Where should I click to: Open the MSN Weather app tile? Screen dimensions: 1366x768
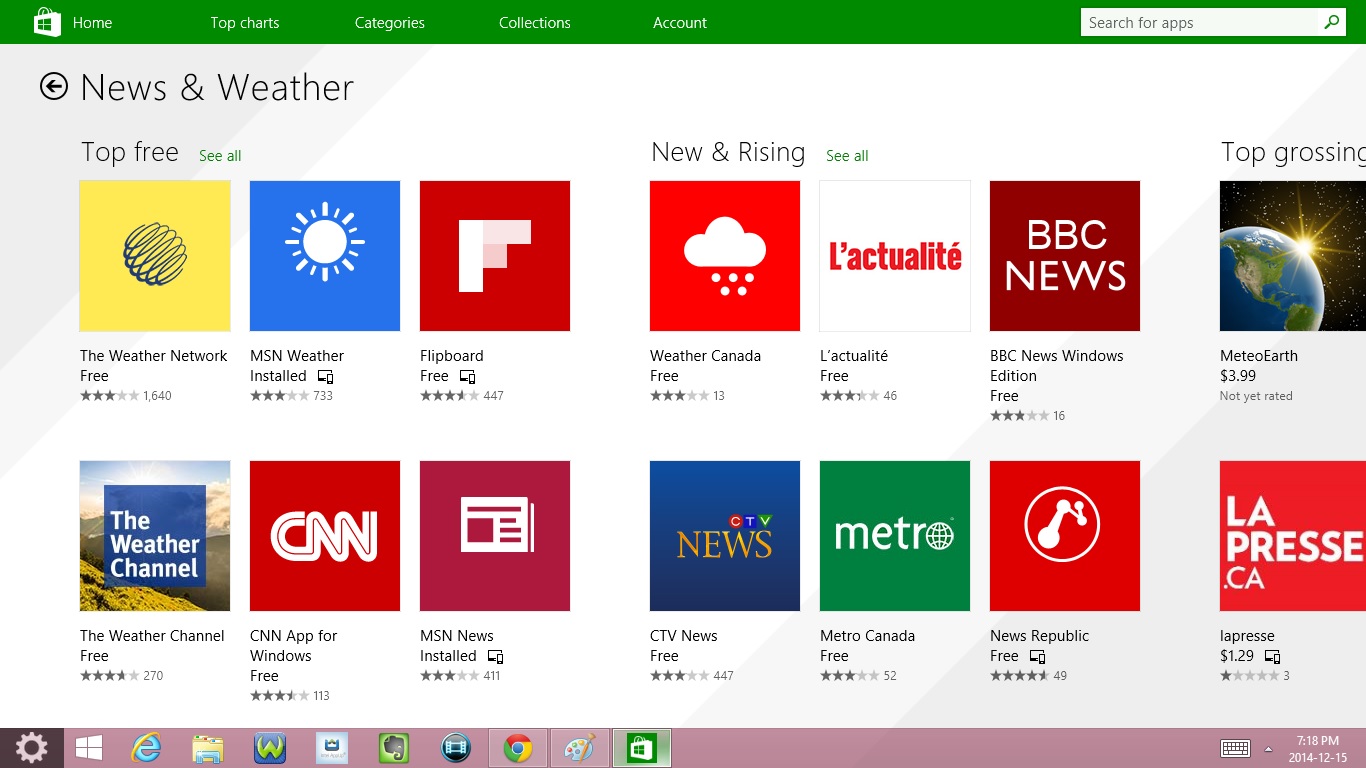tap(325, 256)
